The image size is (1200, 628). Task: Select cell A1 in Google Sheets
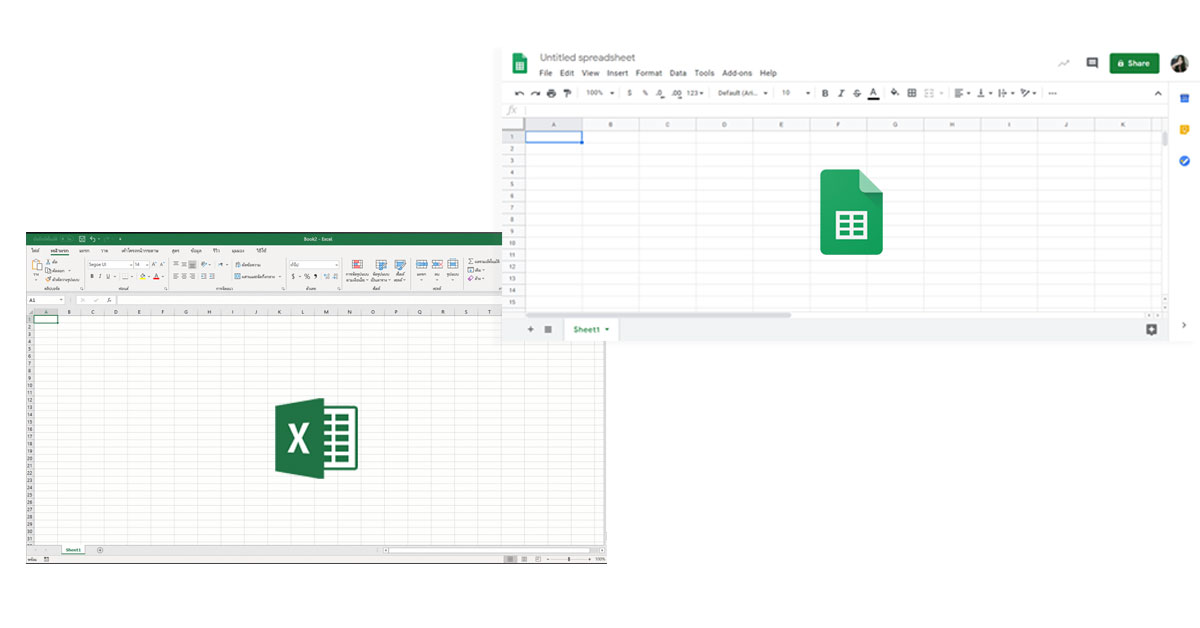tap(554, 137)
